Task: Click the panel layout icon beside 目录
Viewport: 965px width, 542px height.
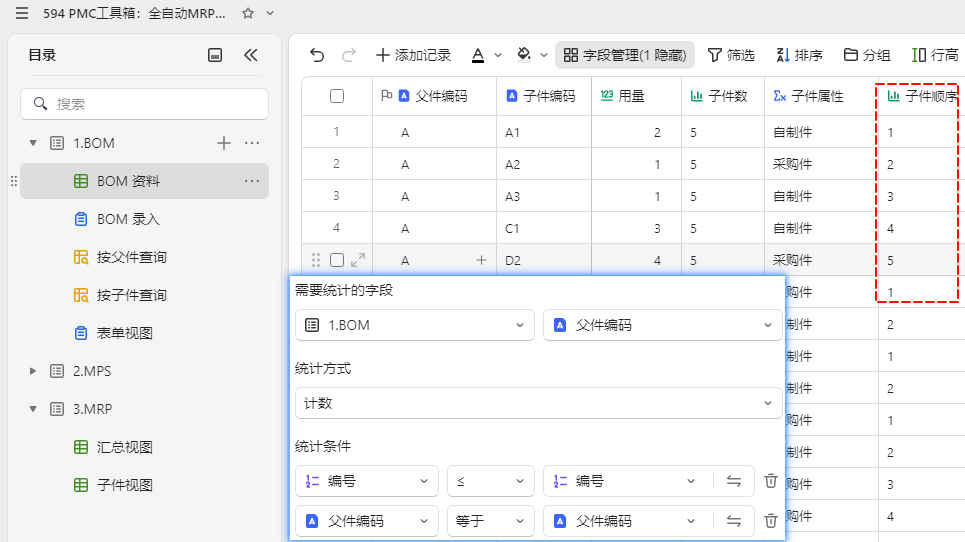Action: point(215,55)
